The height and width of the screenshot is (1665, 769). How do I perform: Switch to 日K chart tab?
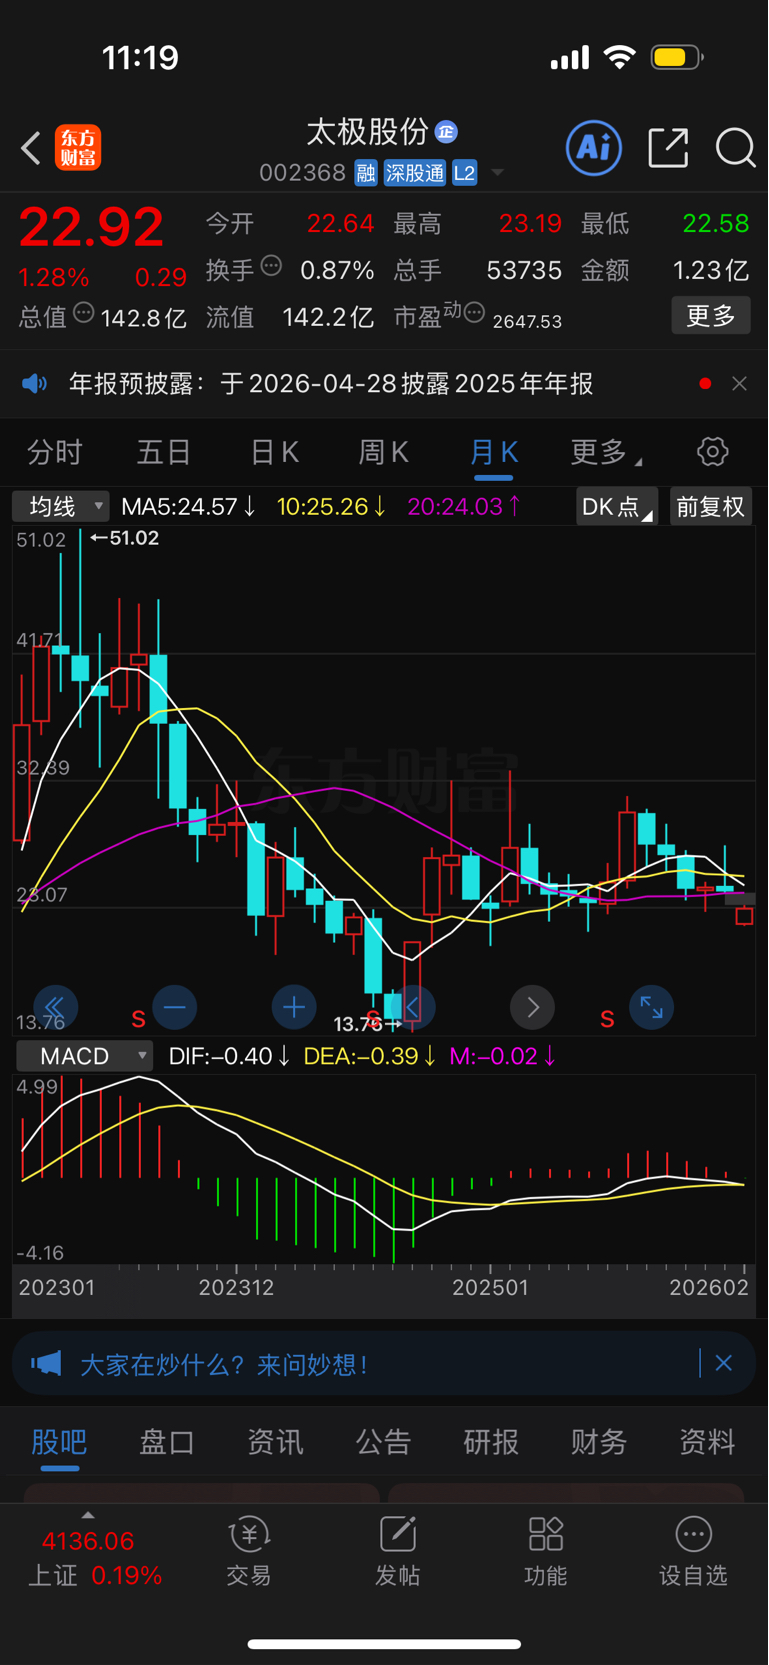point(274,453)
